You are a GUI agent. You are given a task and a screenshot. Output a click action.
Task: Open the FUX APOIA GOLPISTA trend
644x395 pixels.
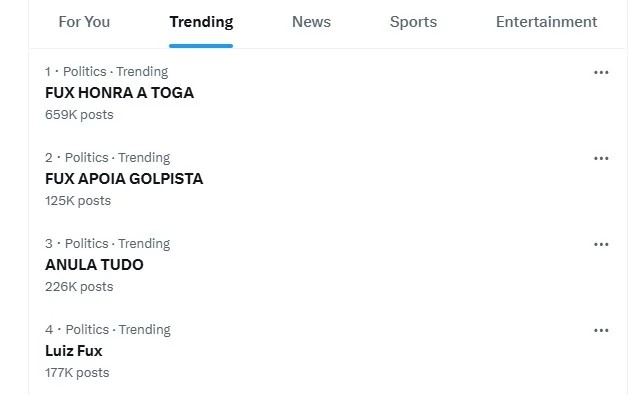click(x=124, y=179)
